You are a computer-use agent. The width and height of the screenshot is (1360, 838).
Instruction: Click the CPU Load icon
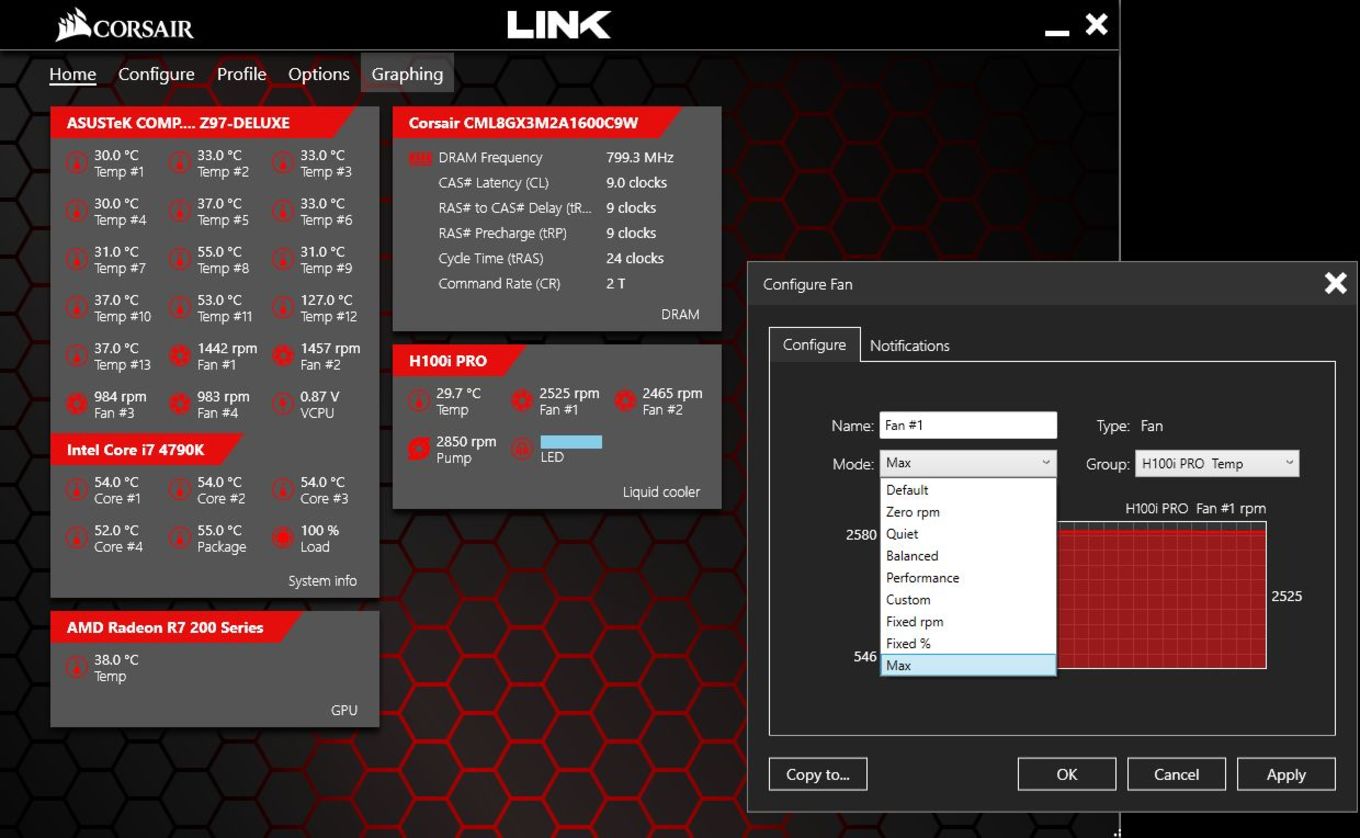click(x=283, y=538)
